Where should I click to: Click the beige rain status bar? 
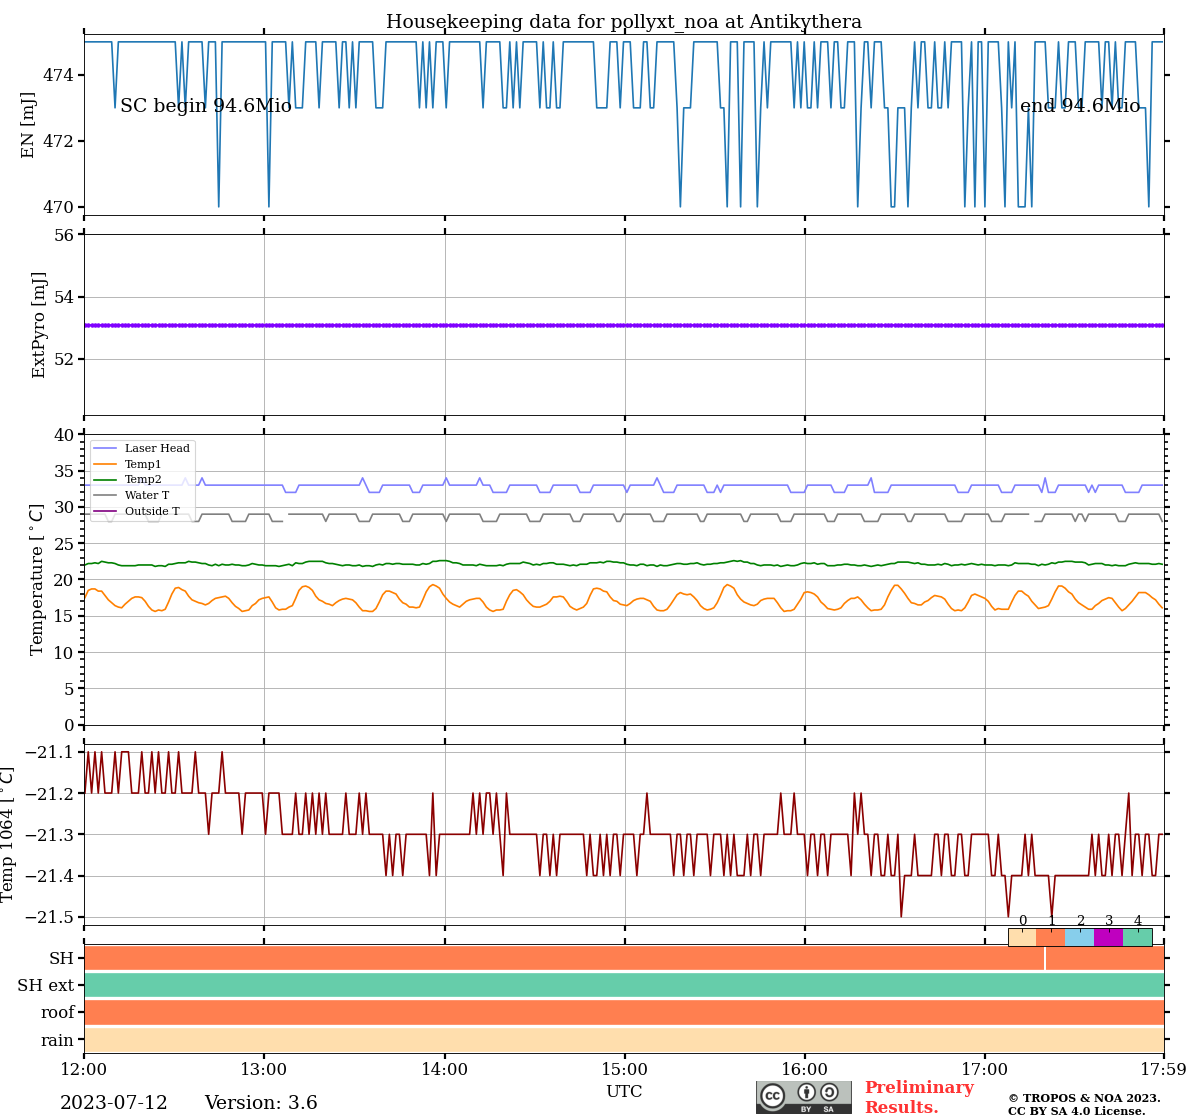[x=624, y=1040]
